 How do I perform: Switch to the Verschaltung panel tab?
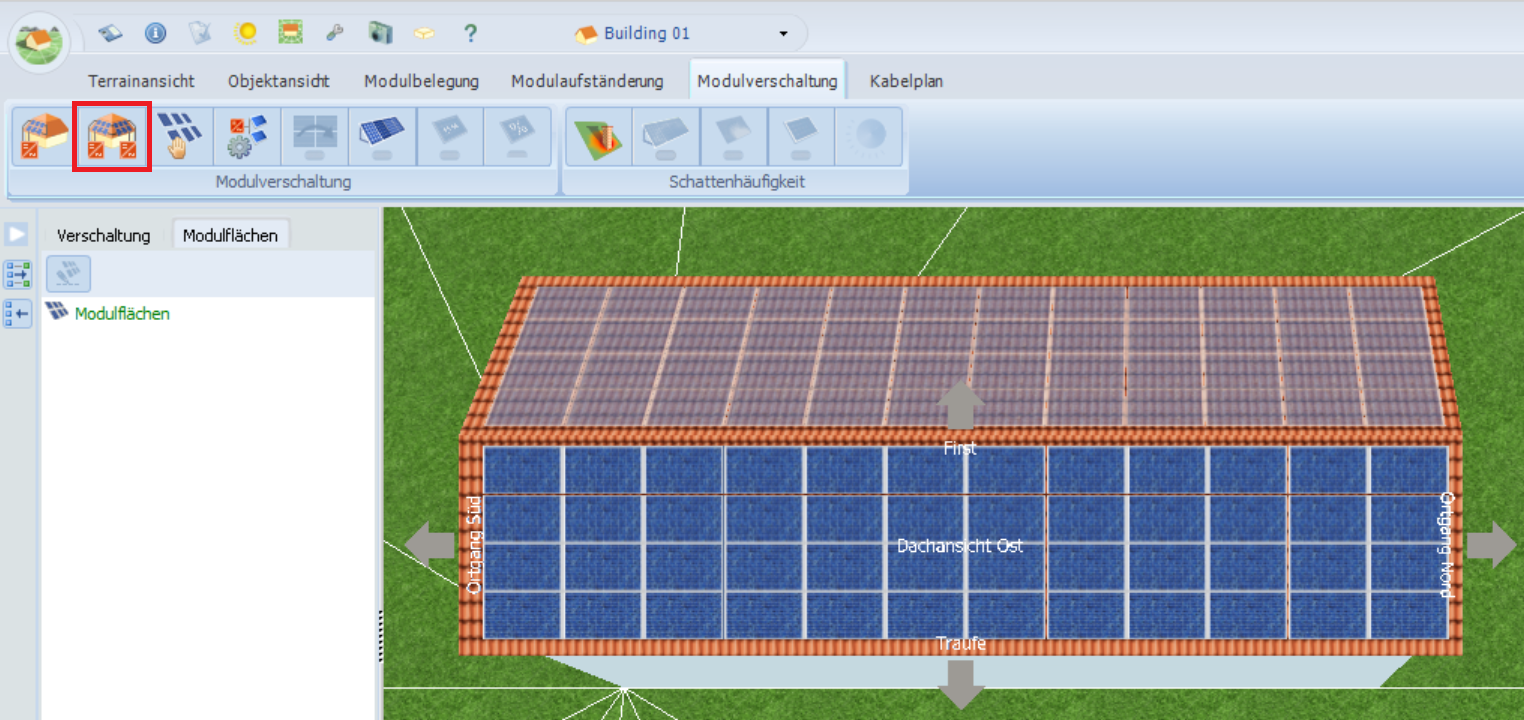pos(103,235)
